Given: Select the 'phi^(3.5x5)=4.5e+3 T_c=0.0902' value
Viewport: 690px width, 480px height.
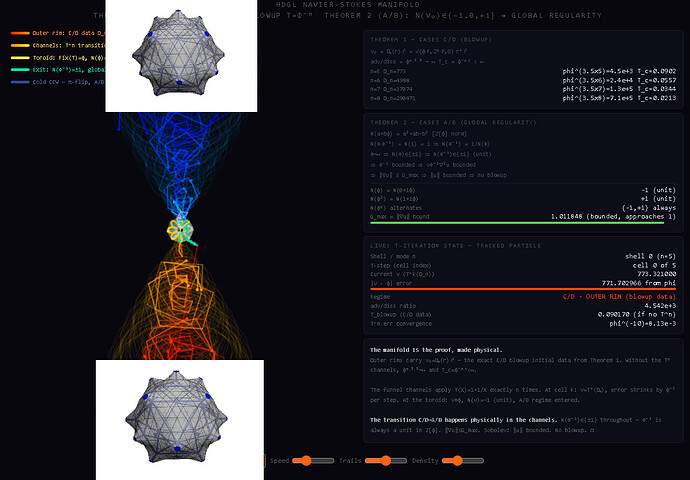Looking at the screenshot, I should (x=619, y=71).
